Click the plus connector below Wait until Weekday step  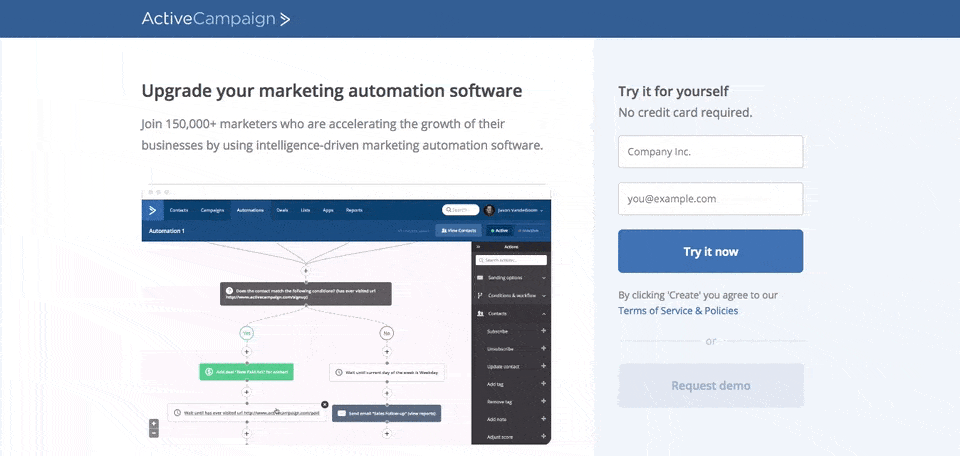[x=386, y=392]
